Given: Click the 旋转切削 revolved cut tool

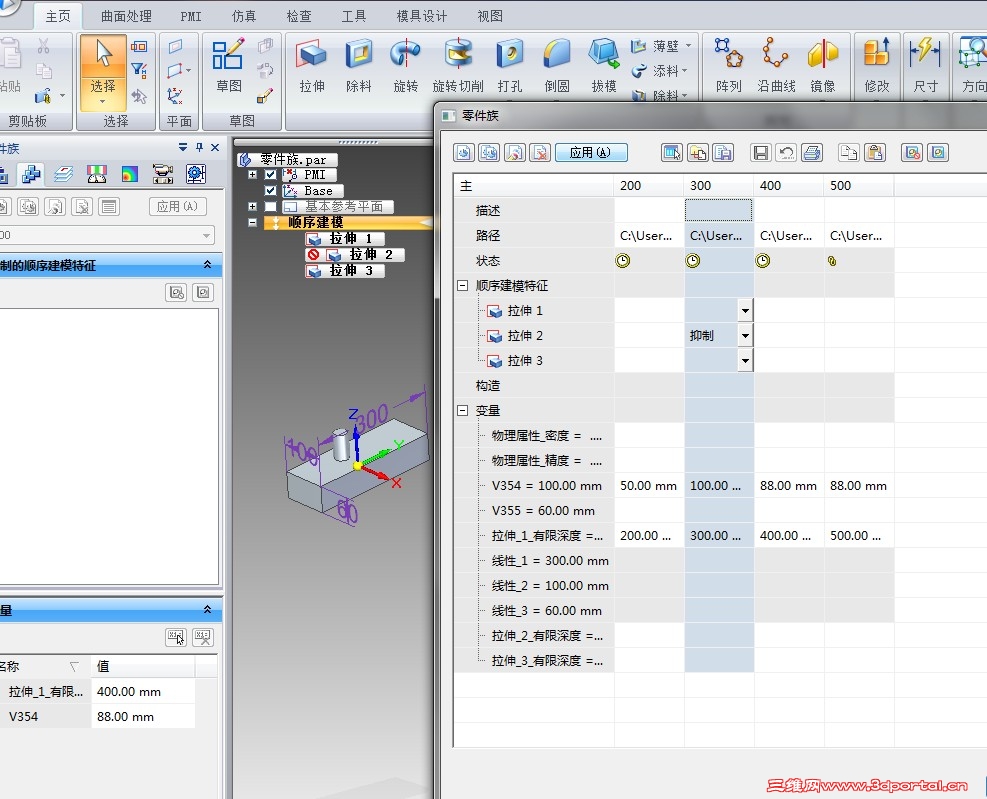Looking at the screenshot, I should coord(458,65).
